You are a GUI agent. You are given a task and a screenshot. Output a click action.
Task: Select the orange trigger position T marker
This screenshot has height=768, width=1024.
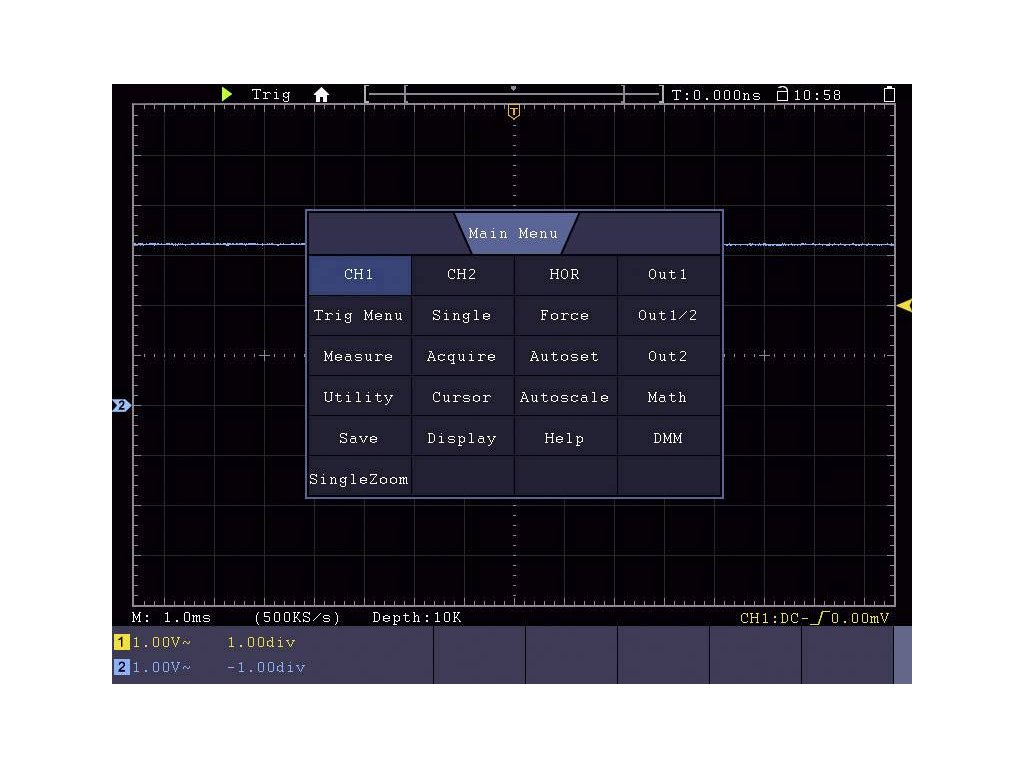pos(514,112)
